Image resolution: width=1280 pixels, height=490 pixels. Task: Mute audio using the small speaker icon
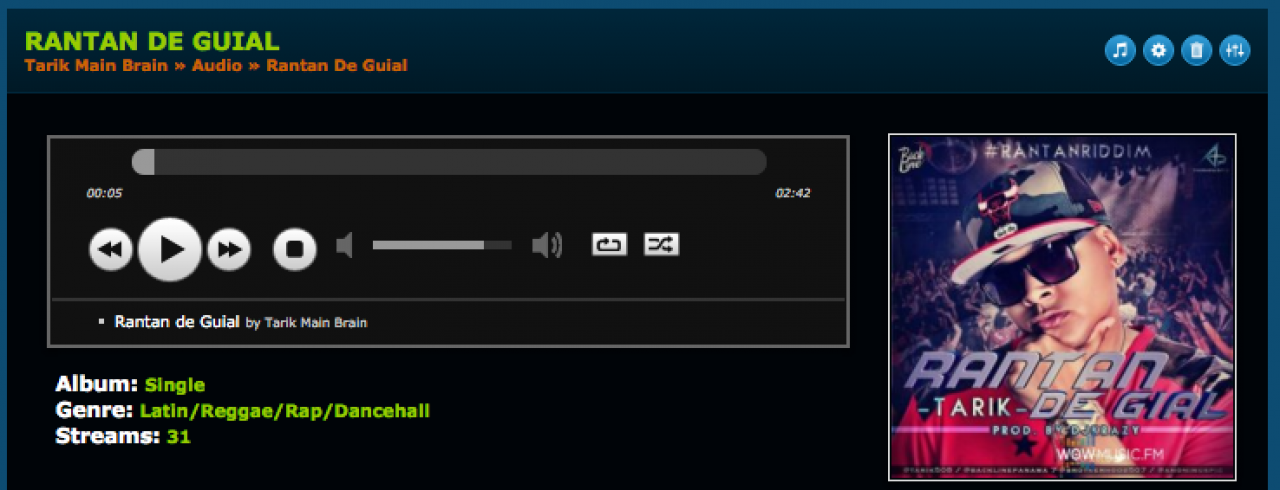click(x=344, y=245)
